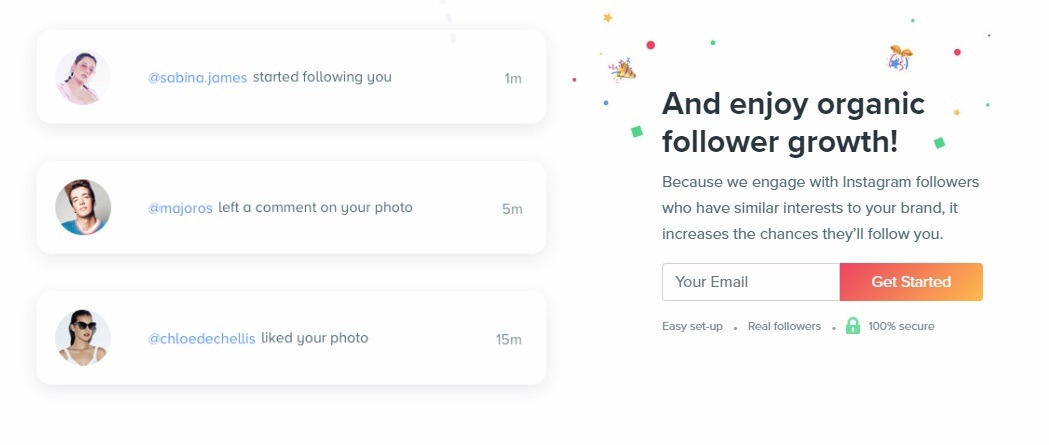Open the @majoros username link
Image resolution: width=1049 pixels, height=445 pixels.
tap(181, 208)
